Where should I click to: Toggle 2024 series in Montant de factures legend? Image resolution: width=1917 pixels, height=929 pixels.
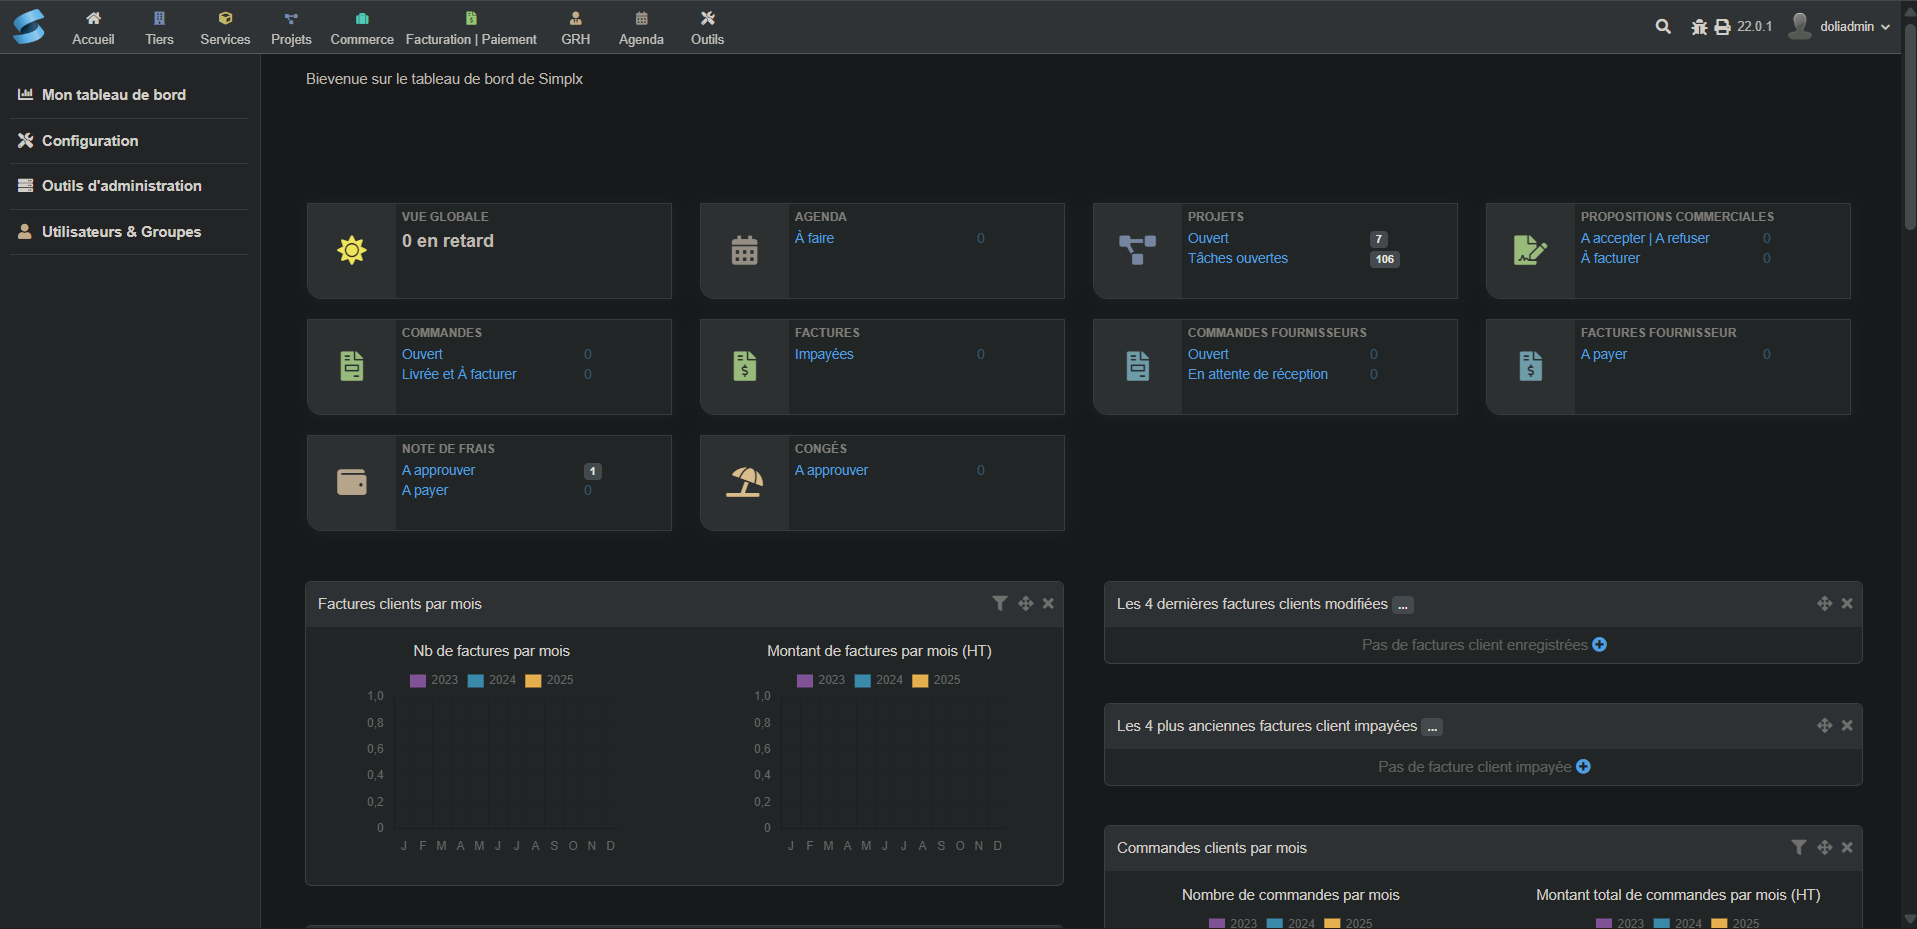[878, 680]
